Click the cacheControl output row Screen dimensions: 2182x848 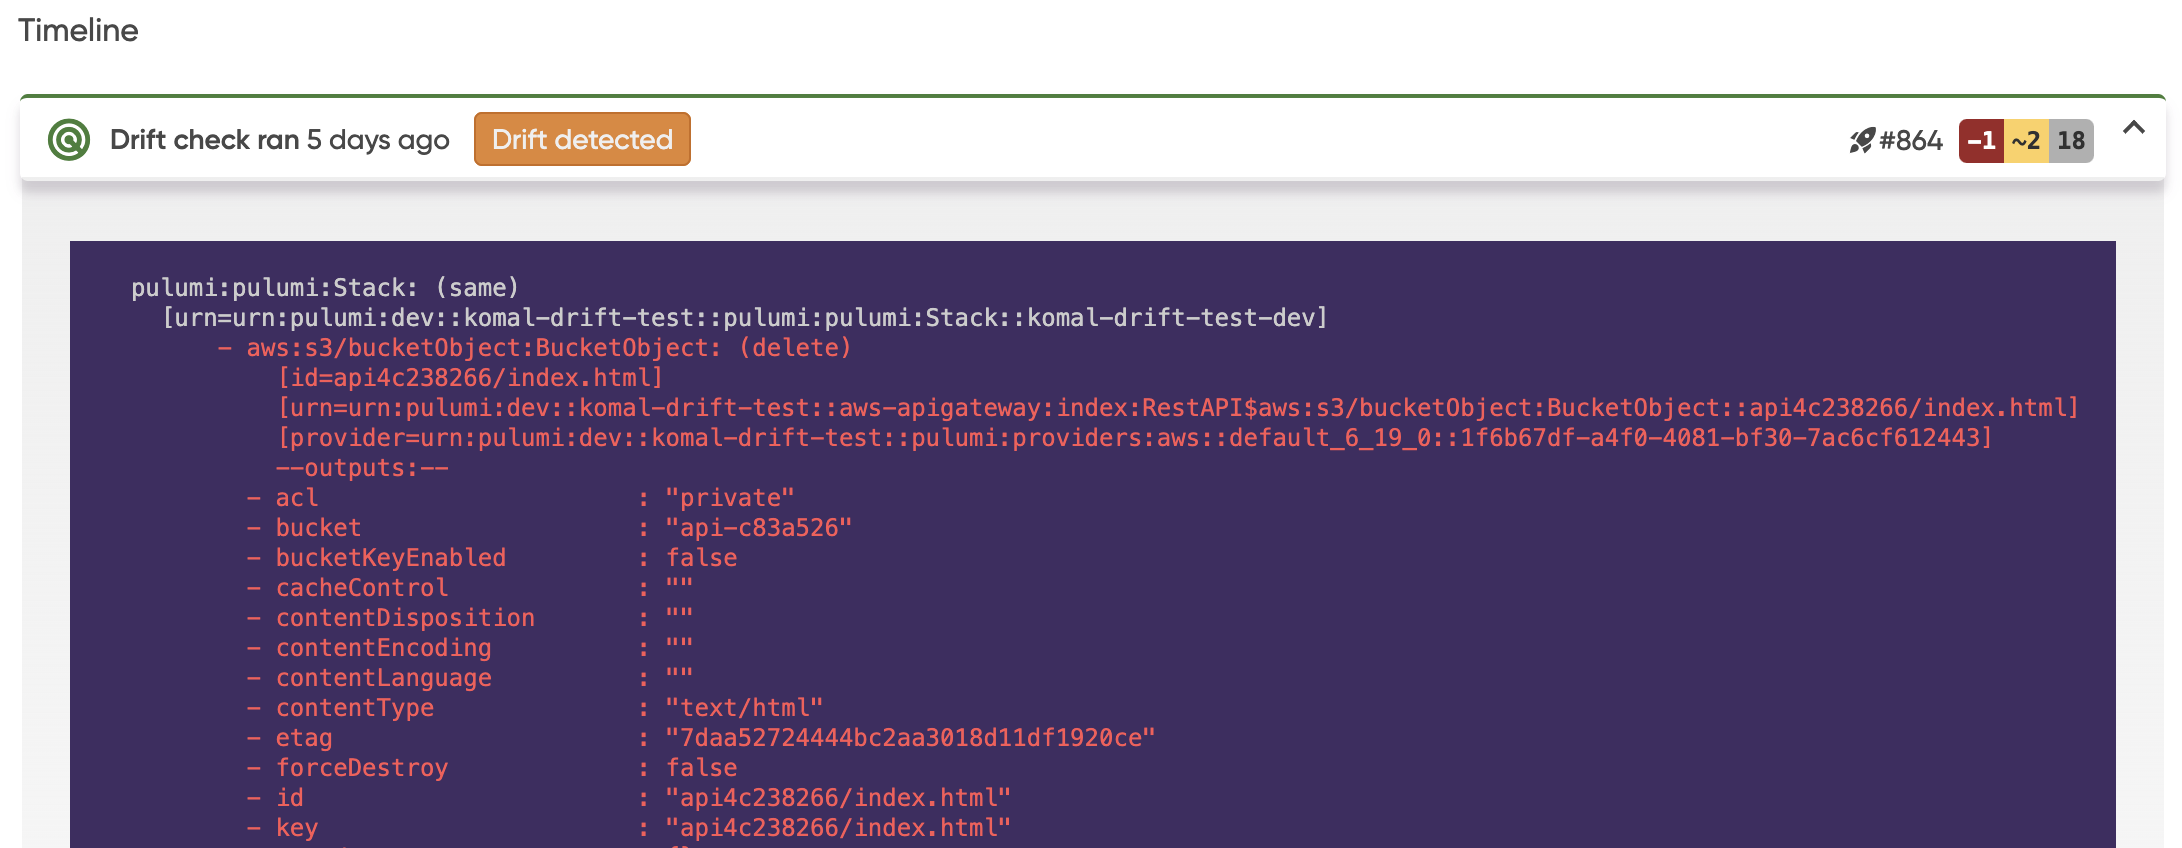click(470, 588)
